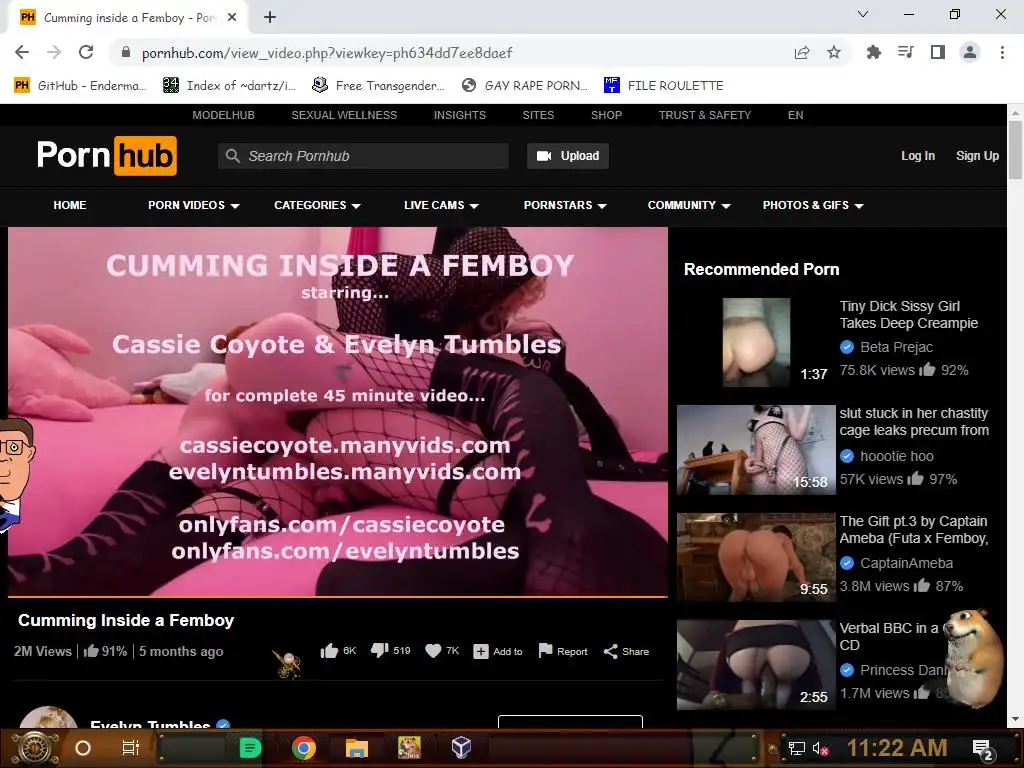The height and width of the screenshot is (768, 1024).
Task: Click the Cortana circle icon
Action: click(83, 748)
